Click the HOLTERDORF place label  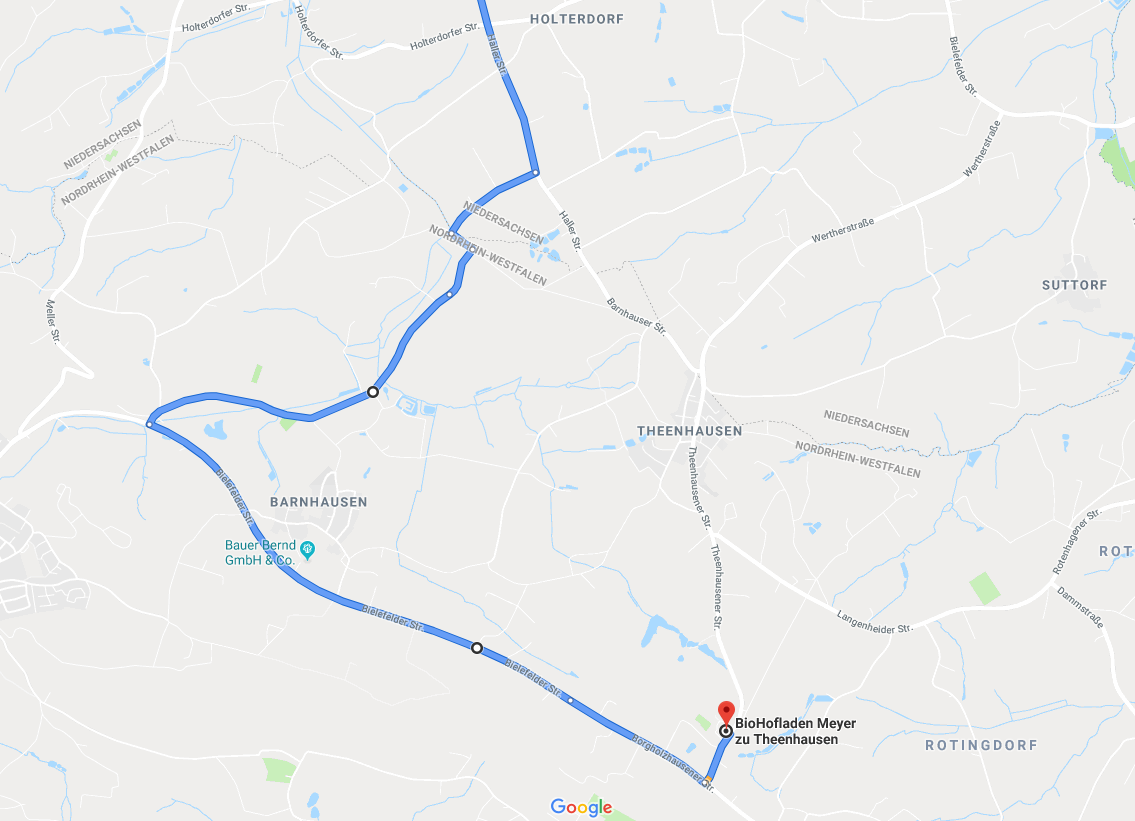coord(576,19)
